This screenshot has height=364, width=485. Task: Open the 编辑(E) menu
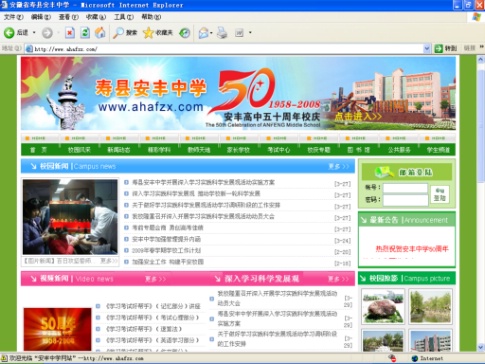click(41, 17)
